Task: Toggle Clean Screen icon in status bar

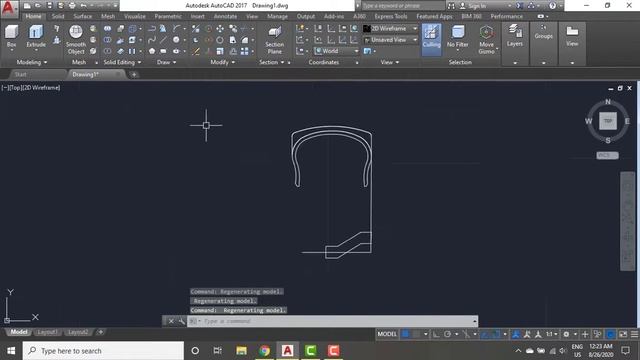Action: (623, 334)
